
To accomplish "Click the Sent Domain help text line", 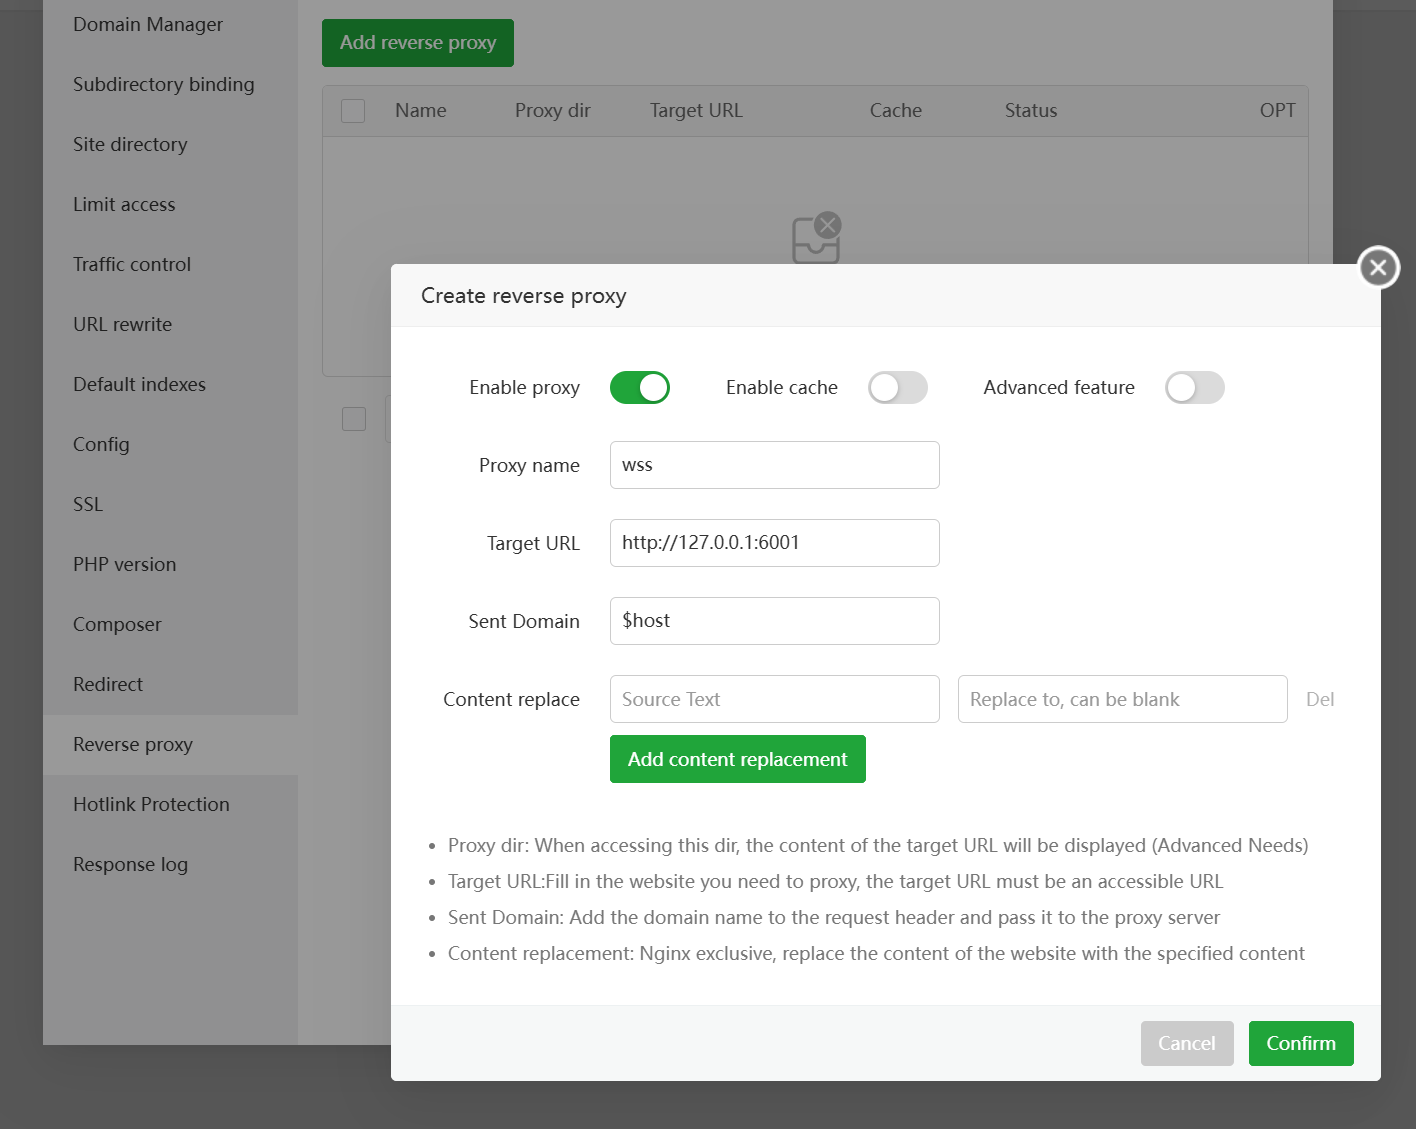I will coord(834,917).
